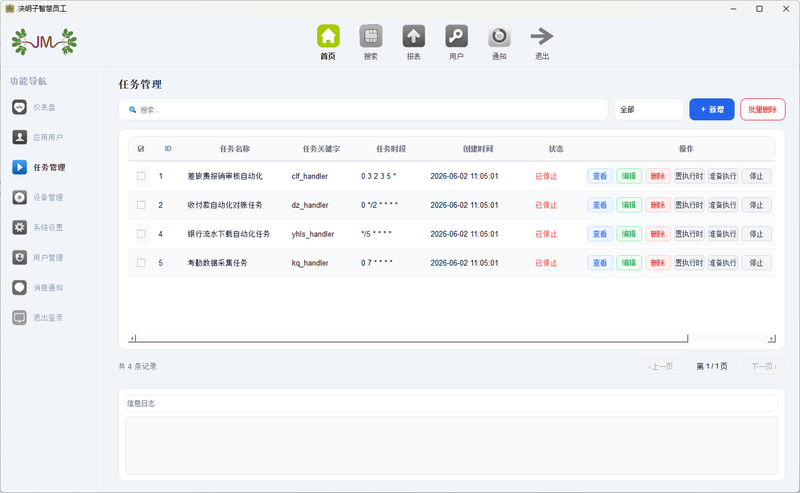Click 停止 for clf_handler row
The image size is (800, 493).
pos(756,176)
